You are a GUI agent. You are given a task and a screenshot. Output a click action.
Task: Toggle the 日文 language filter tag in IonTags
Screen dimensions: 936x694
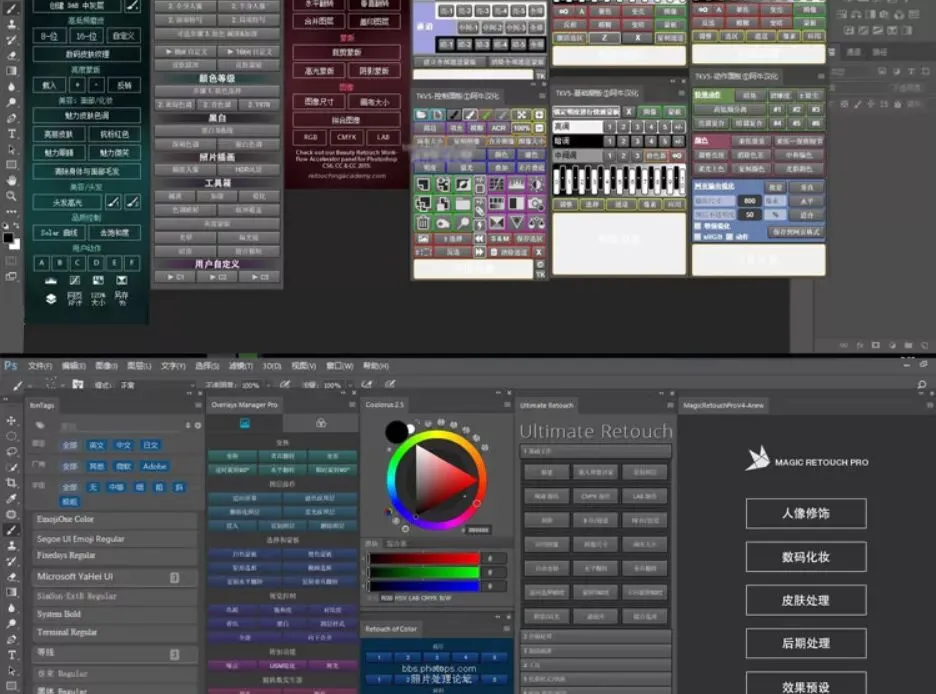(x=150, y=445)
